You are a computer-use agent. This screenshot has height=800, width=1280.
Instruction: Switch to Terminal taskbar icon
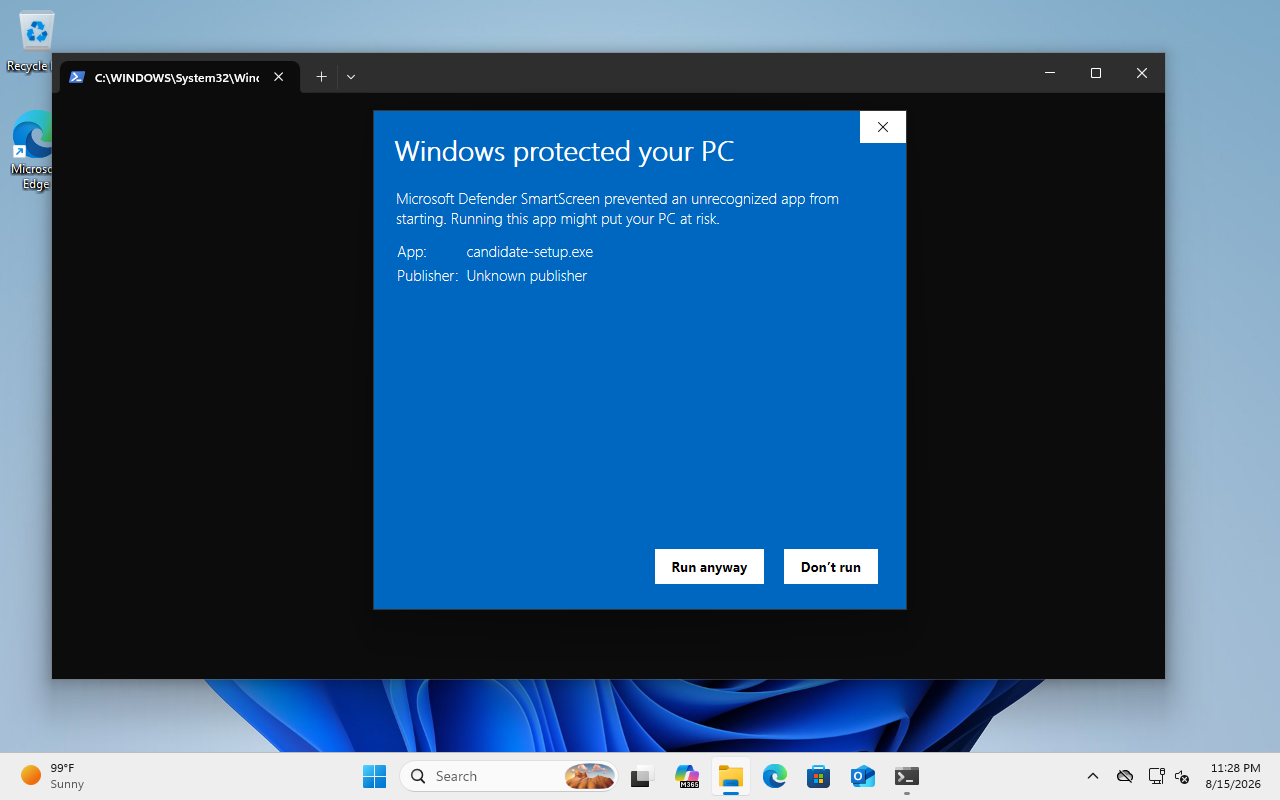[x=907, y=776]
